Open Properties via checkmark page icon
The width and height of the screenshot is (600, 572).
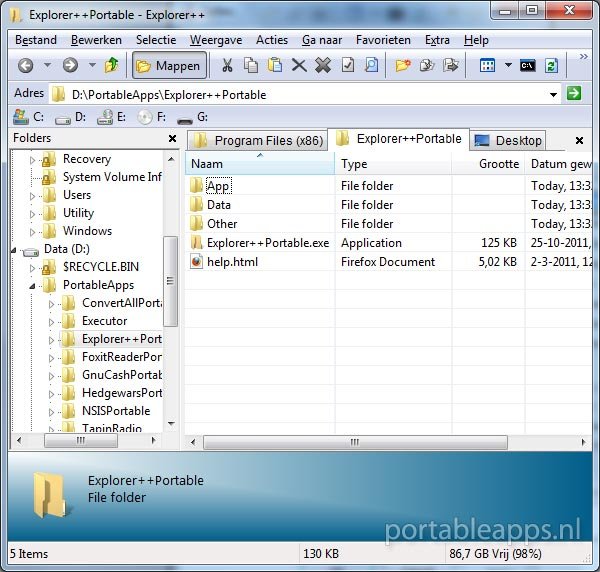[x=347, y=65]
